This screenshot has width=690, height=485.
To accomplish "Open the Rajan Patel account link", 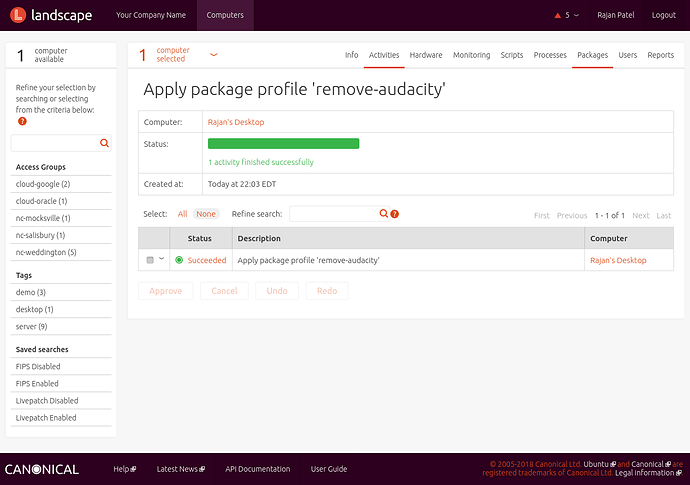I will [x=616, y=15].
